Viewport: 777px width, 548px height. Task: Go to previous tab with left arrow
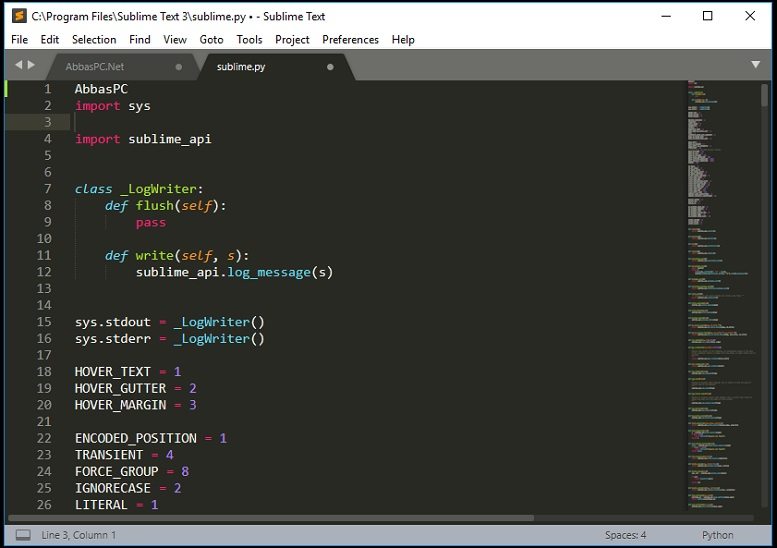coord(19,65)
